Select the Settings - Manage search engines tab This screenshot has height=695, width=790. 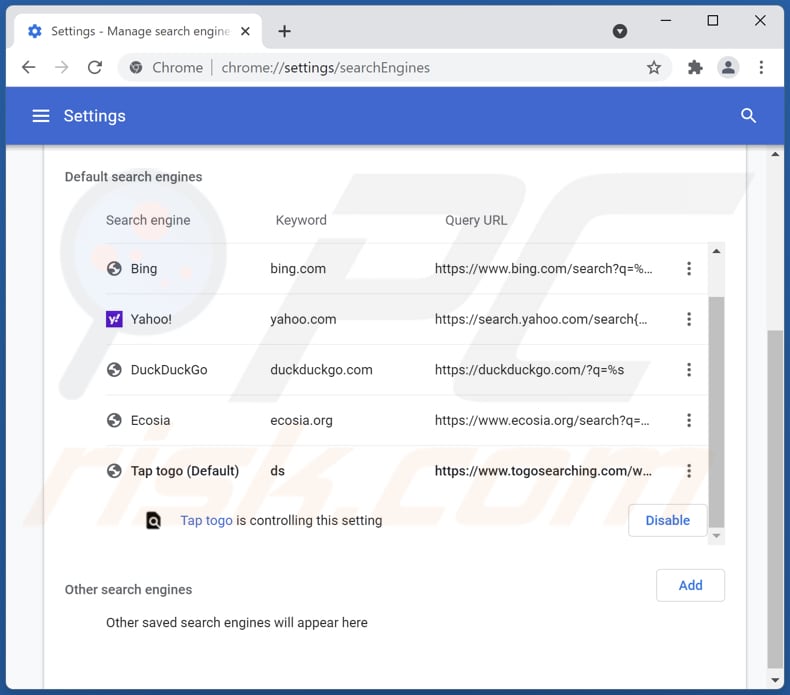coord(139,31)
